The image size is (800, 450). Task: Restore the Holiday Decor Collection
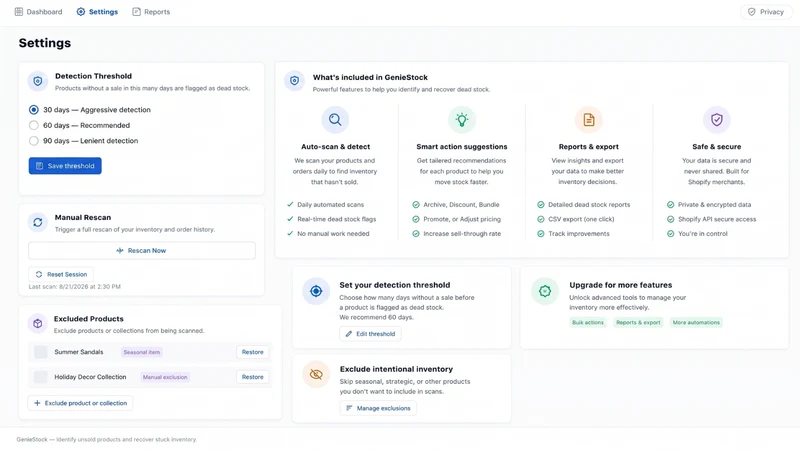click(x=253, y=377)
